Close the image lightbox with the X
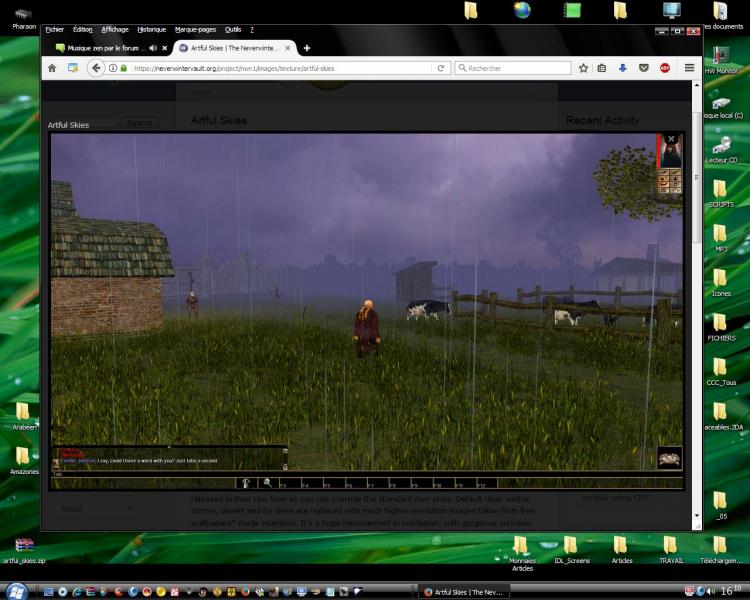Screen dimensions: 750x600 point(671,139)
